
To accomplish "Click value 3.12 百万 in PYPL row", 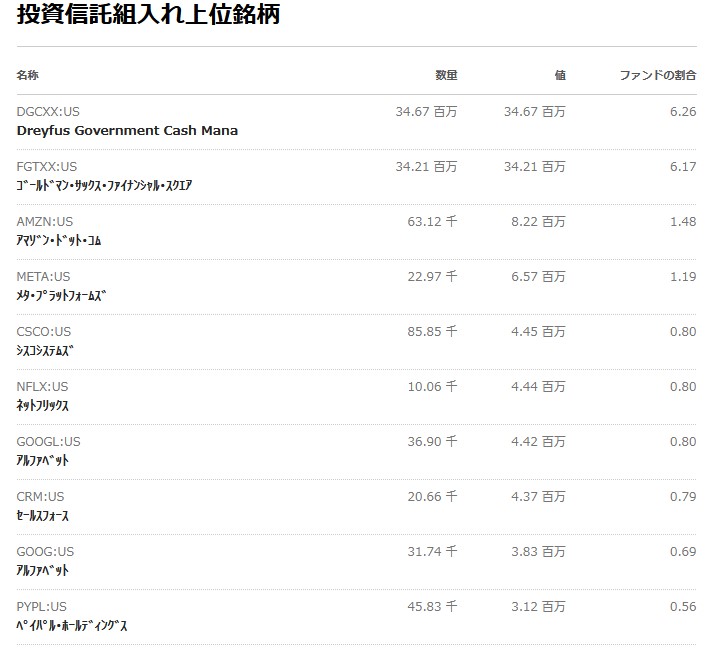I will click(x=538, y=607).
